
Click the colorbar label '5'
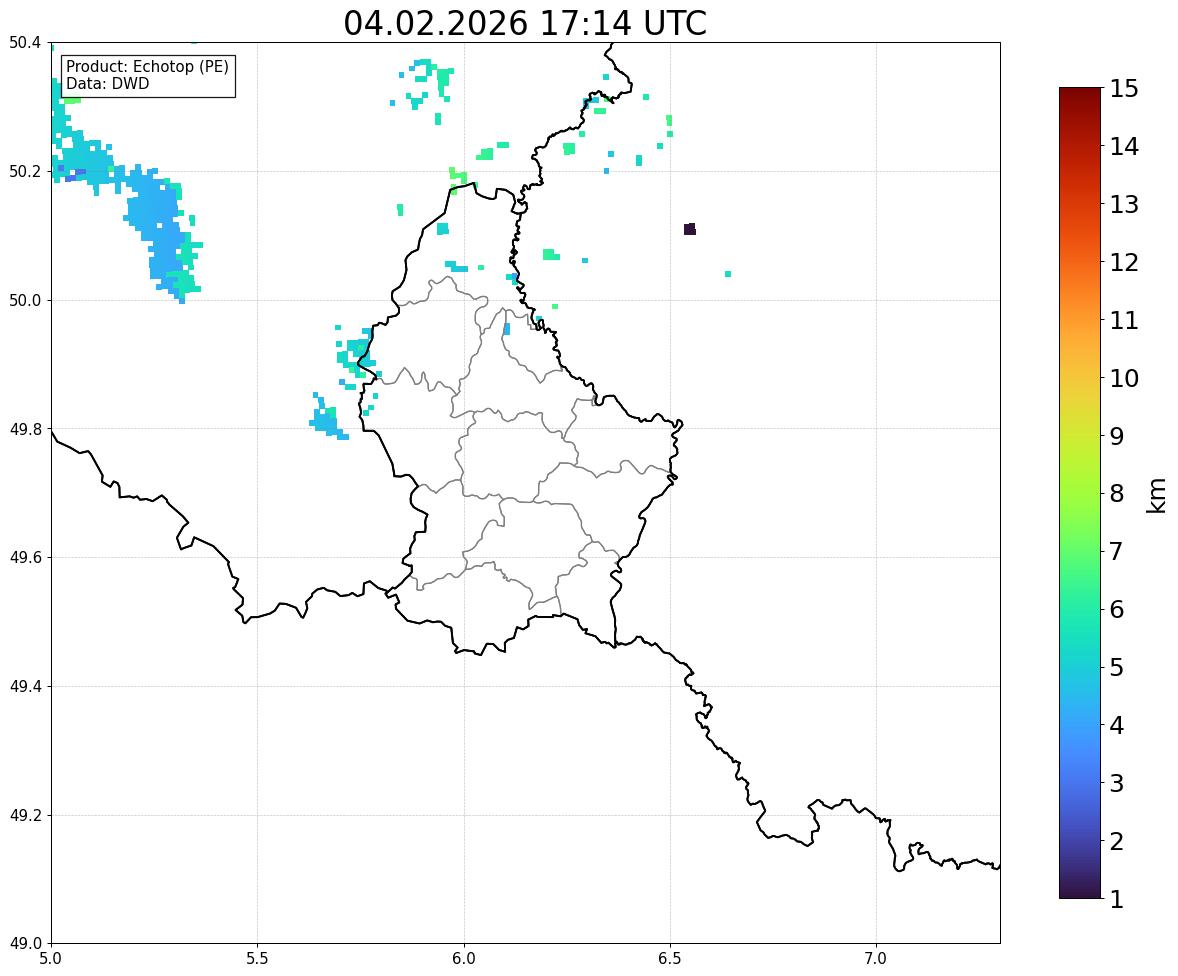pos(1117,667)
